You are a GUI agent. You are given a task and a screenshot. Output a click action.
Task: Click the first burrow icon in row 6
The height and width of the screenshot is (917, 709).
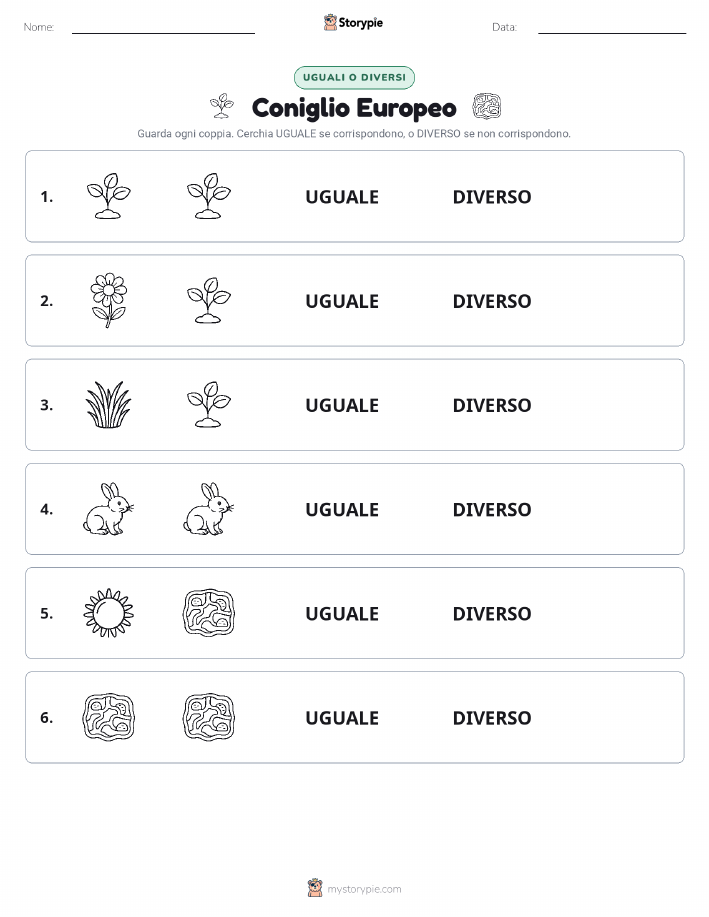point(108,717)
